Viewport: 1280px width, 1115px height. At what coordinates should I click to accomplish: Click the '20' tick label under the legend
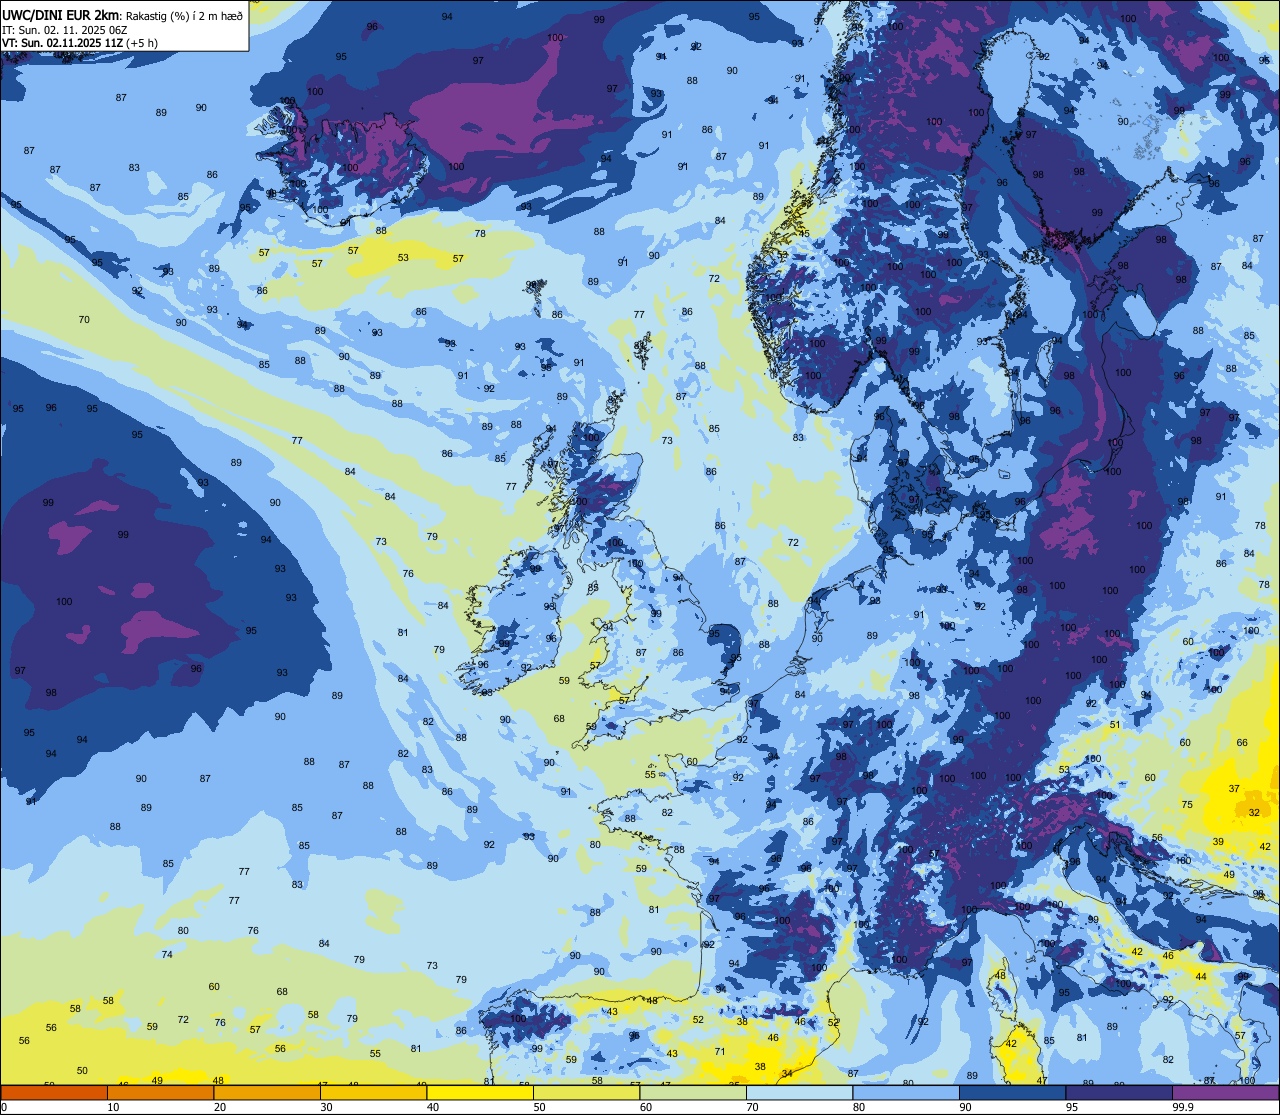220,1107
